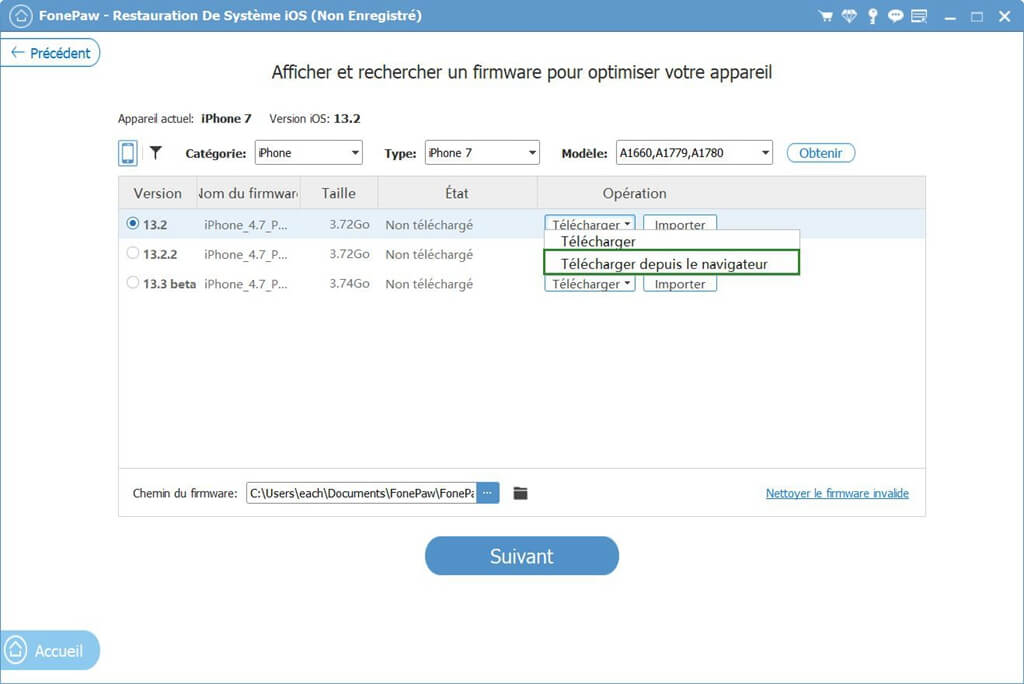1024x684 pixels.
Task: Click the 3.74Go size cell
Action: [349, 284]
